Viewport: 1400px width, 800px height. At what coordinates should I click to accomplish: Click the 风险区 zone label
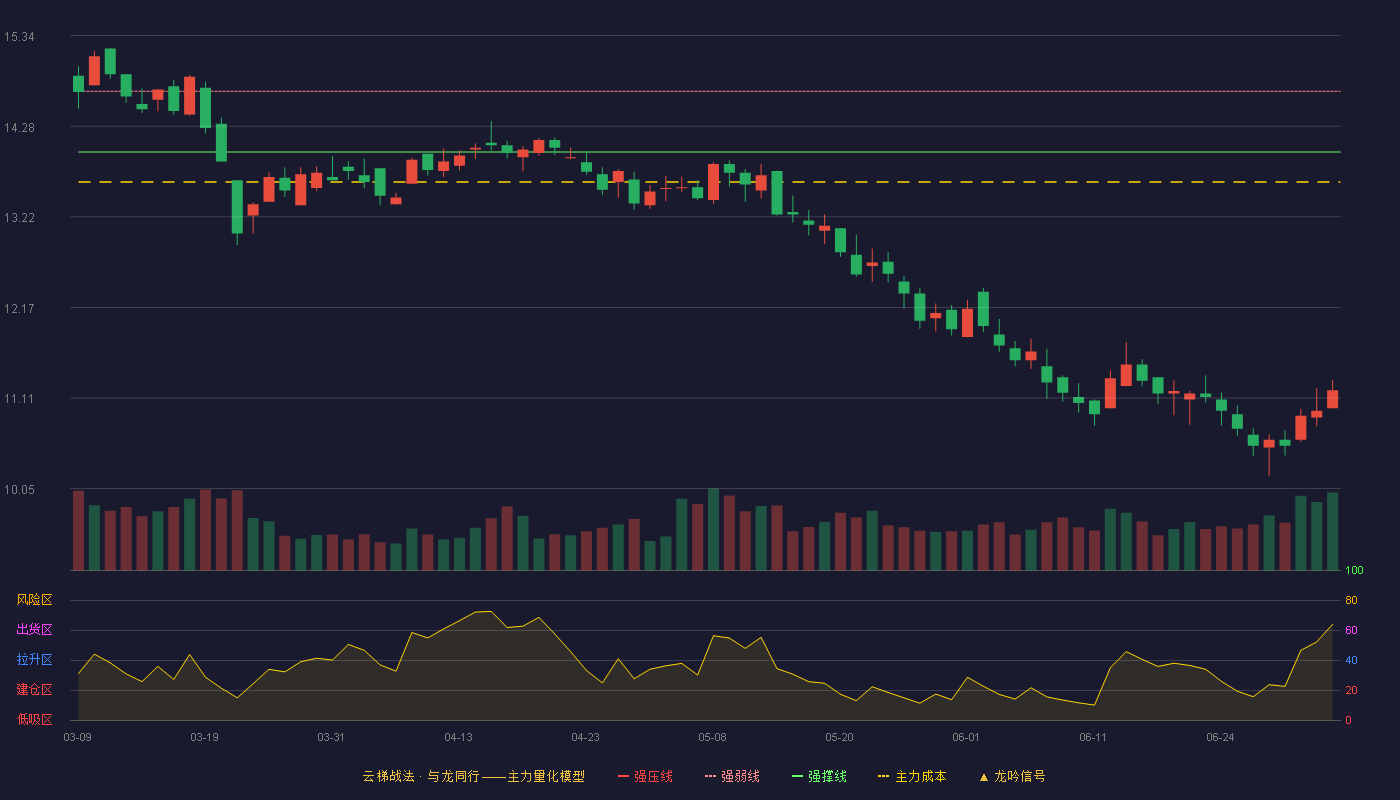pyautogui.click(x=34, y=600)
